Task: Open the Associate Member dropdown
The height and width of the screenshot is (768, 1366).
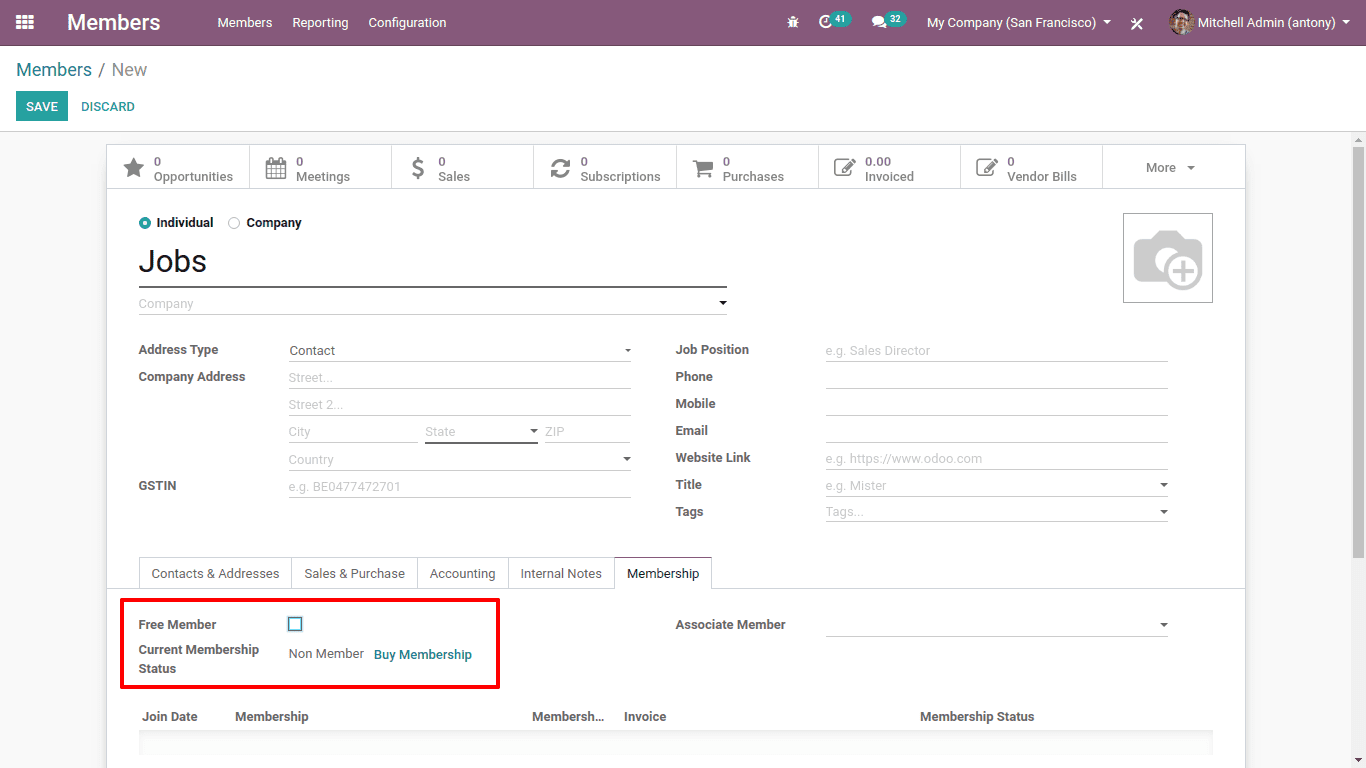Action: click(996, 625)
